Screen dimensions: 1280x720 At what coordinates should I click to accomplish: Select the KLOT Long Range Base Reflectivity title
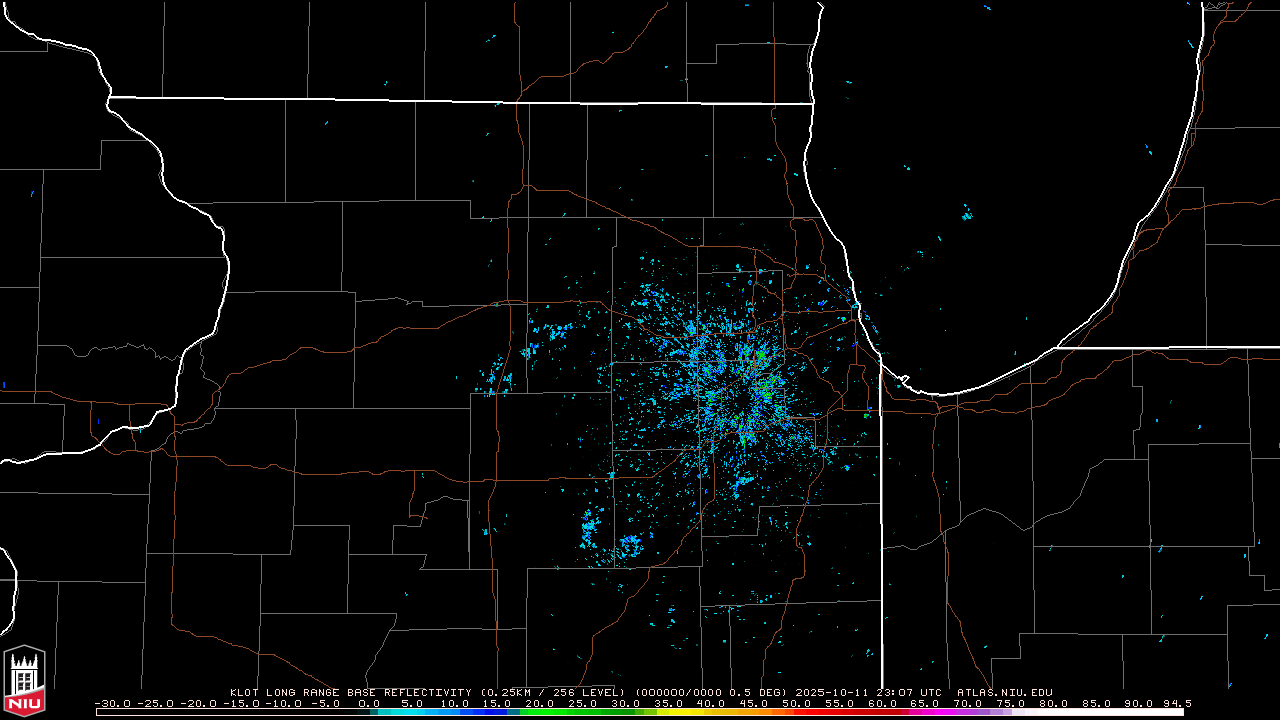point(351,692)
